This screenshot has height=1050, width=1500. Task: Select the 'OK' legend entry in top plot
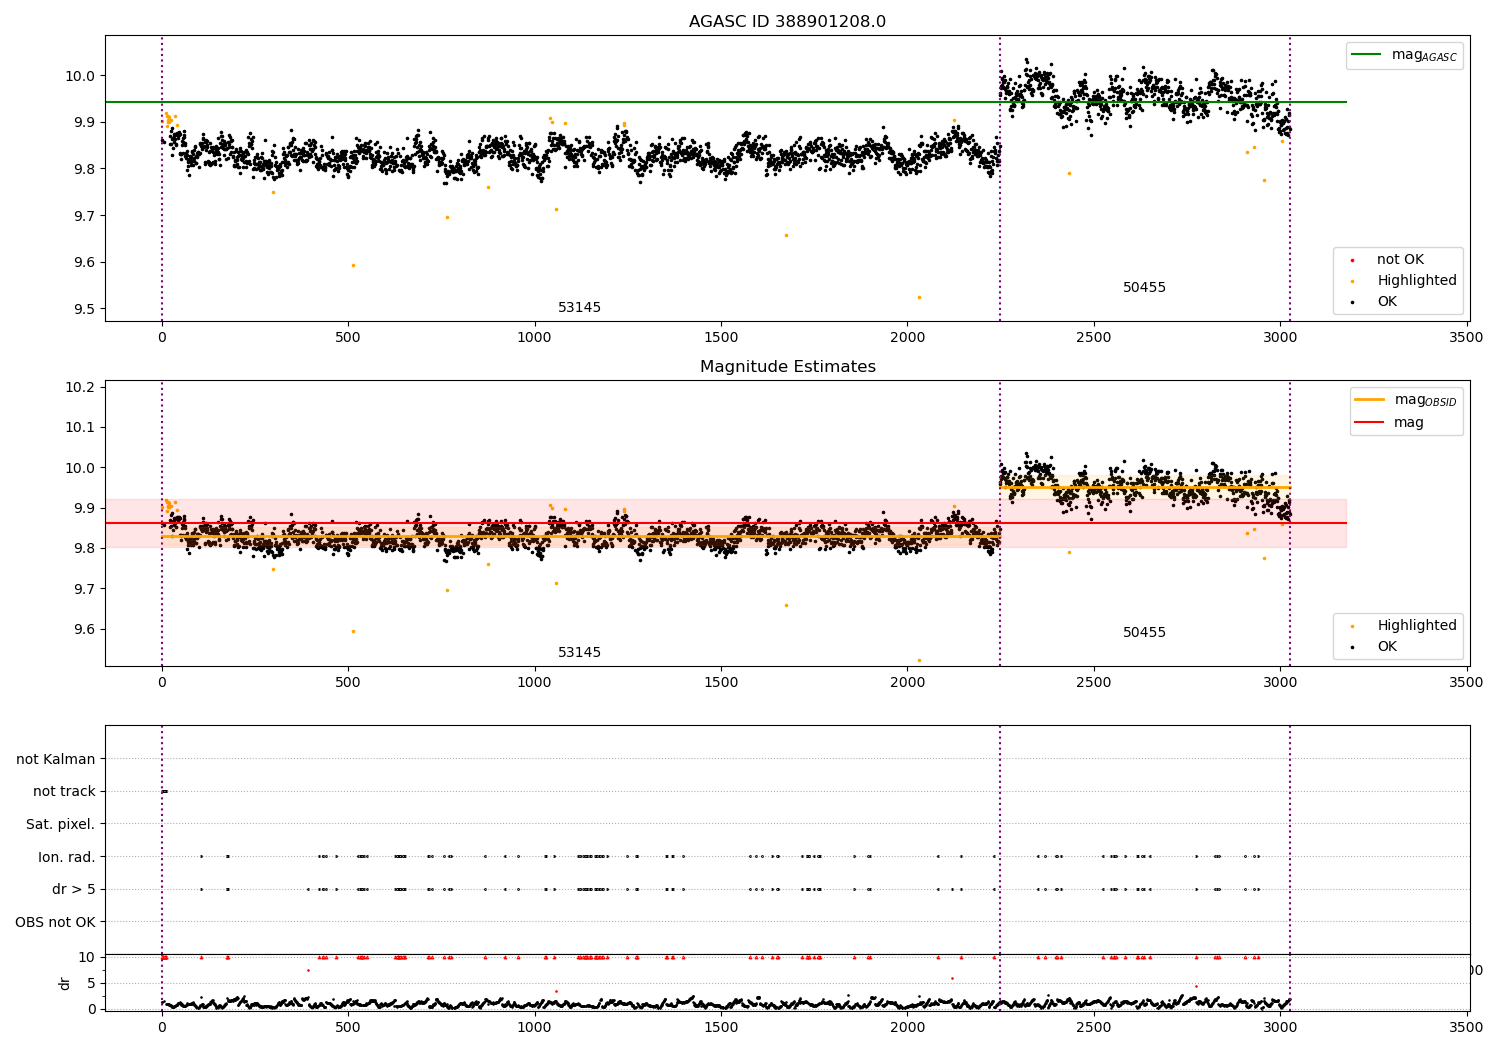(x=1387, y=302)
